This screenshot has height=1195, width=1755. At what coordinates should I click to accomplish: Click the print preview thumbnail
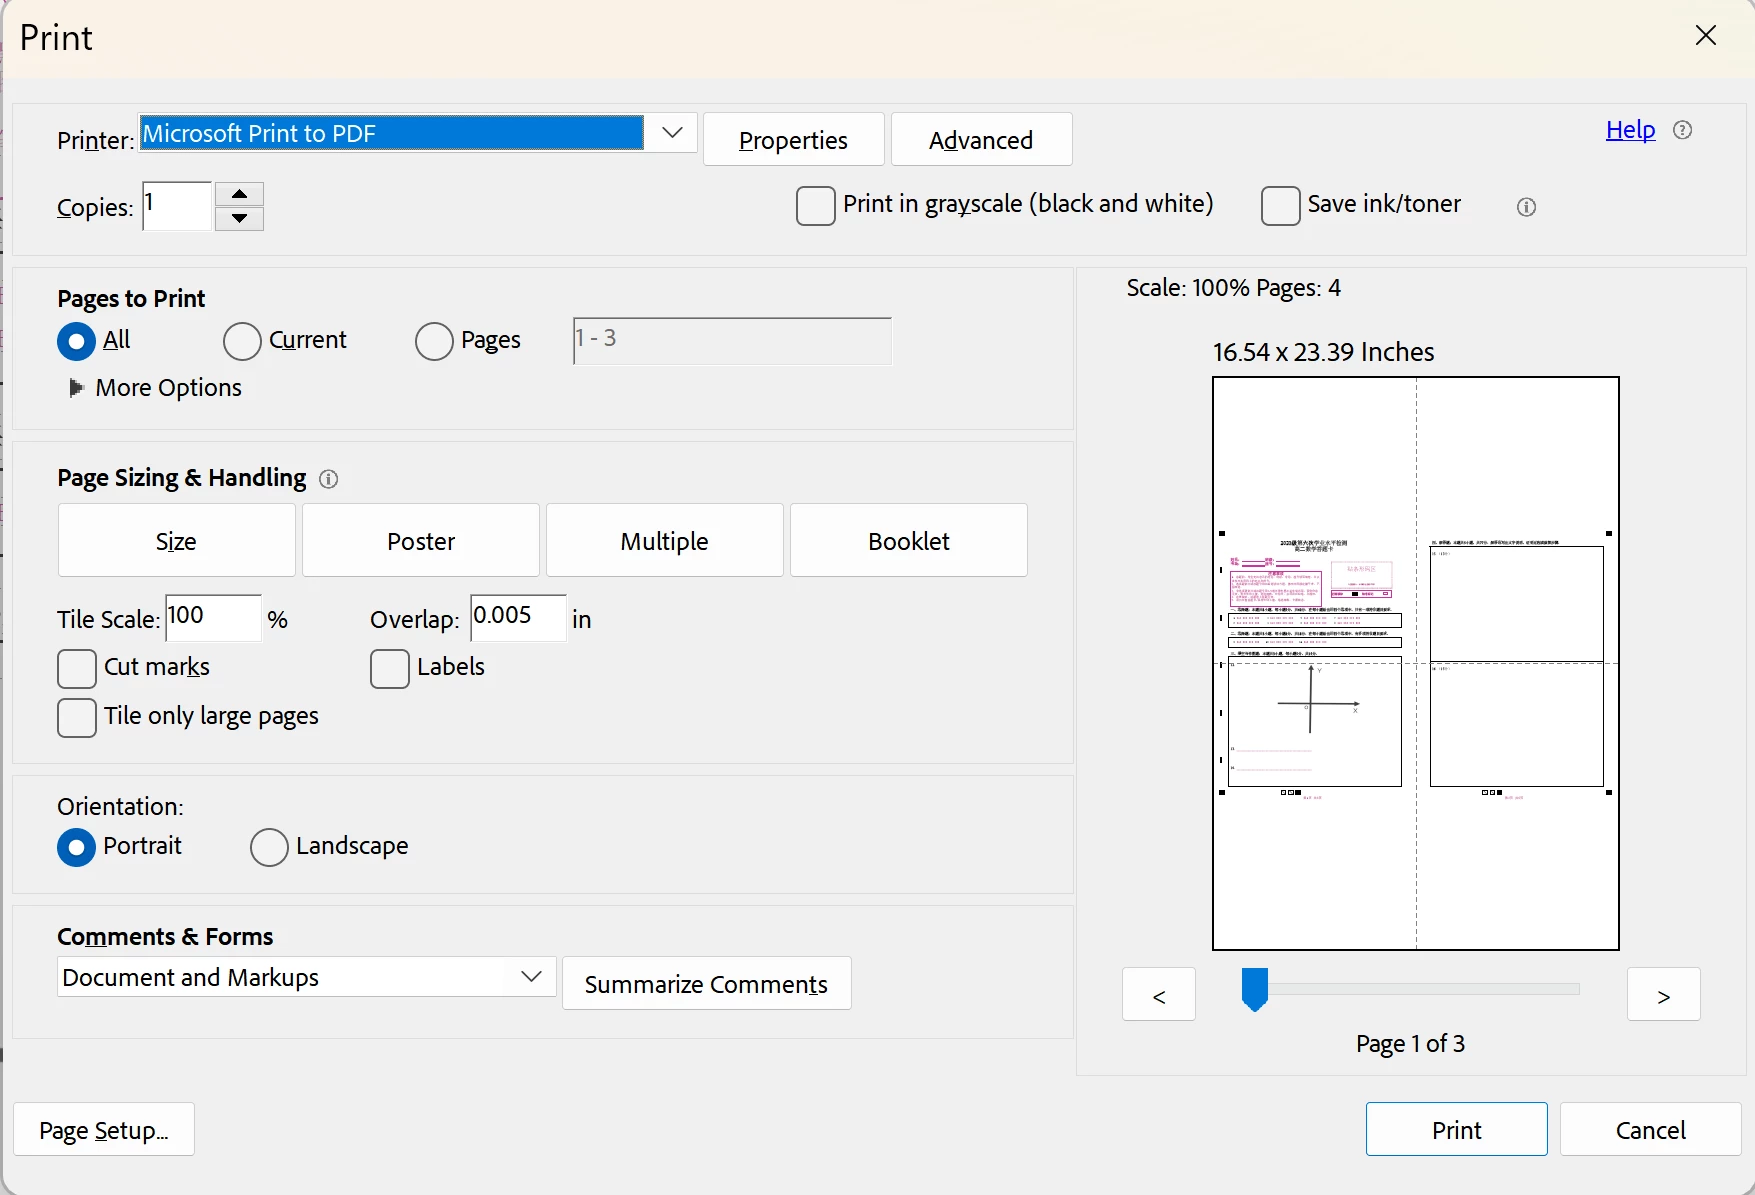click(1416, 663)
